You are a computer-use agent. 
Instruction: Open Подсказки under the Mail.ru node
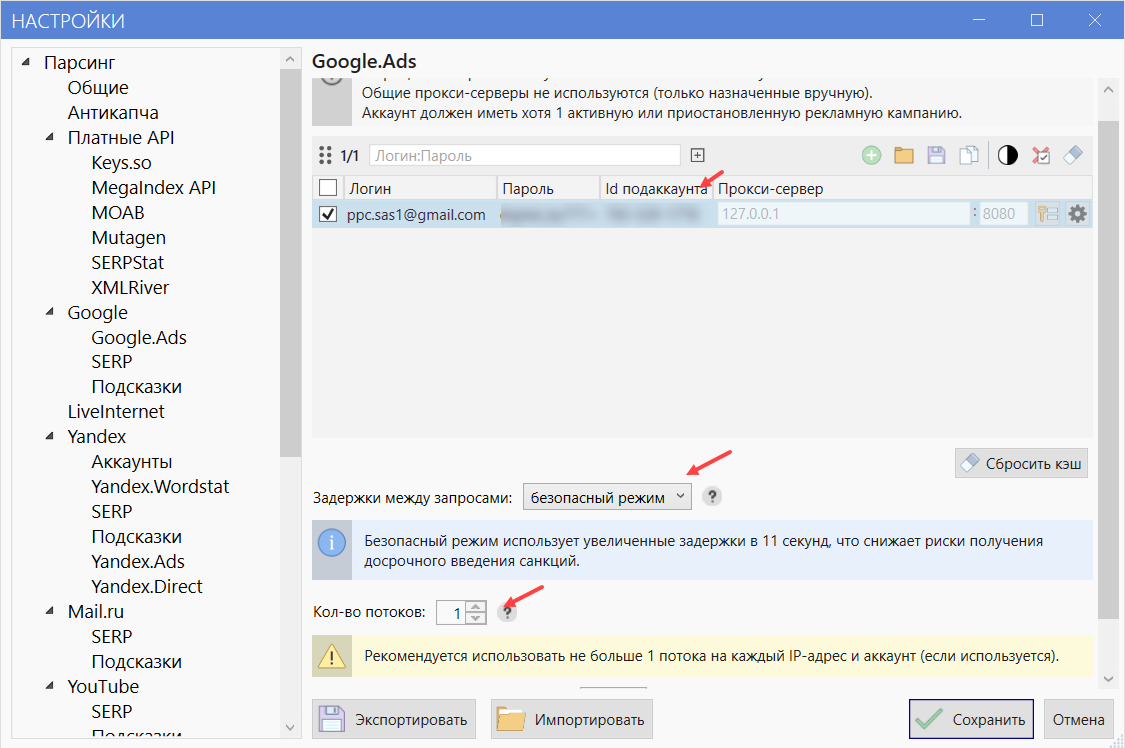136,661
